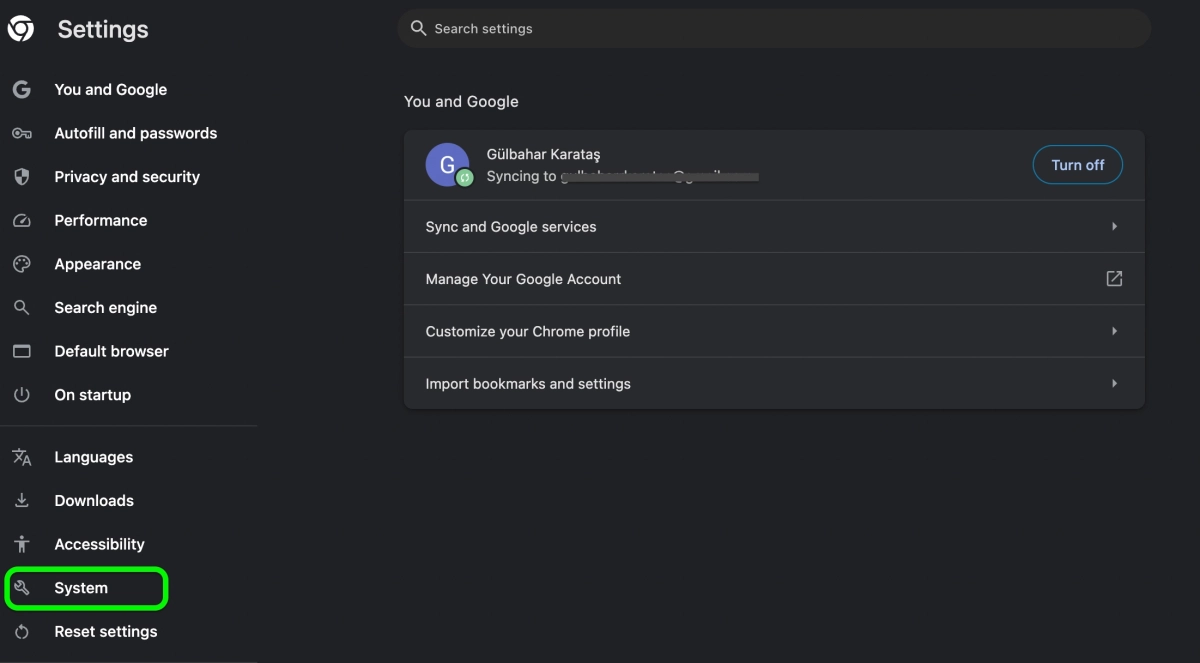1200x663 pixels.
Task: Click the On startup power icon
Action: (x=21, y=394)
